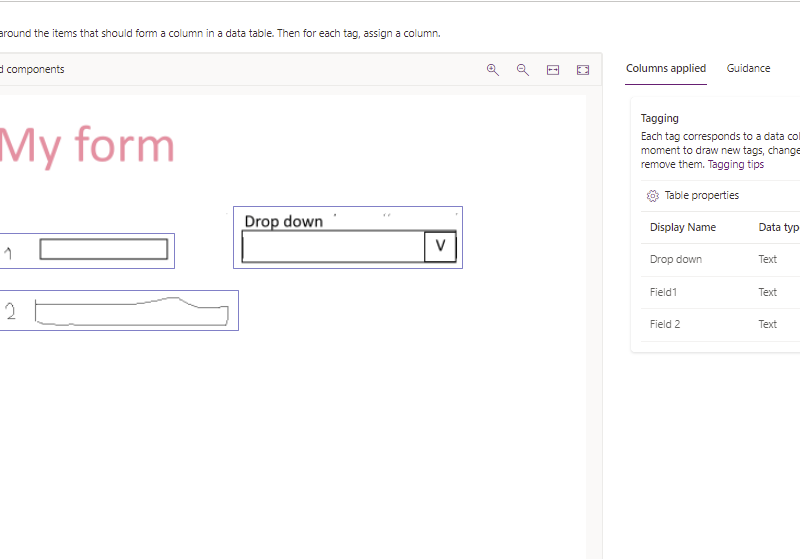Select the tag box labeled 2
Image resolution: width=800 pixels, height=559 pixels.
119,311
